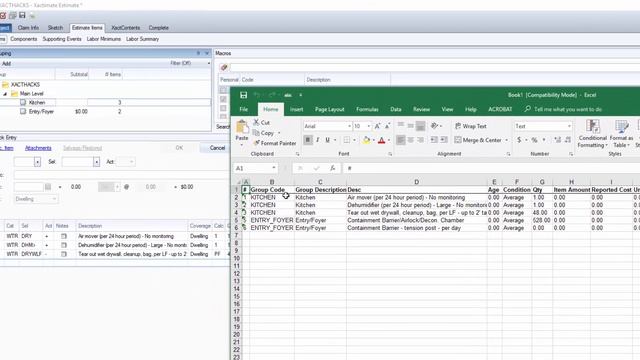Click the Format as Table icon
Image resolution: width=640 pixels, height=360 pixels.
click(621, 126)
